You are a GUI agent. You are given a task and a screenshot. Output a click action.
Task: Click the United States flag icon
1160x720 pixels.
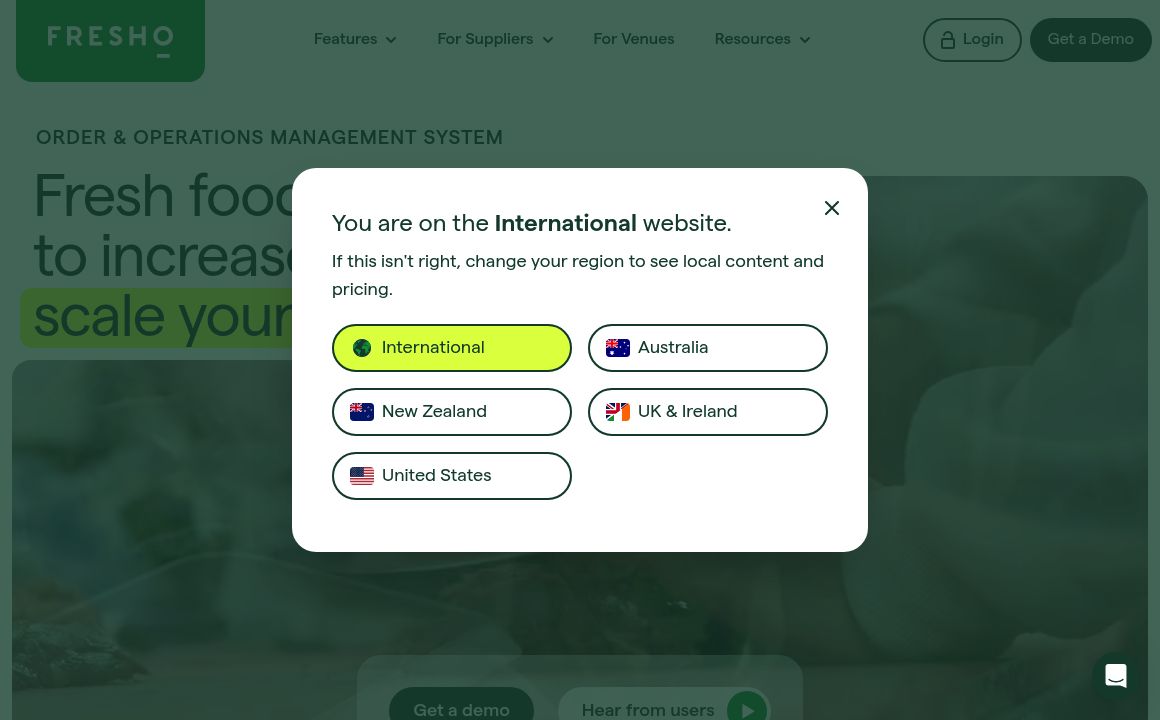pyautogui.click(x=362, y=476)
